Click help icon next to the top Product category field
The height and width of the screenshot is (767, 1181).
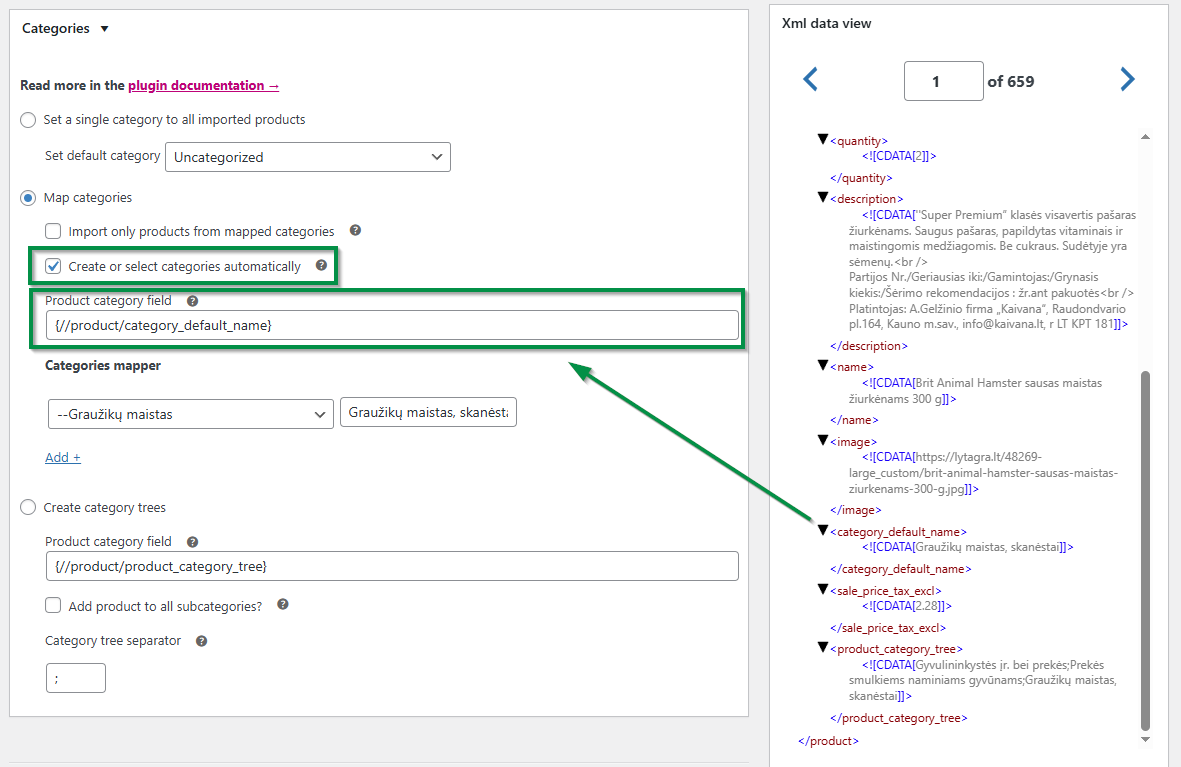tap(192, 300)
